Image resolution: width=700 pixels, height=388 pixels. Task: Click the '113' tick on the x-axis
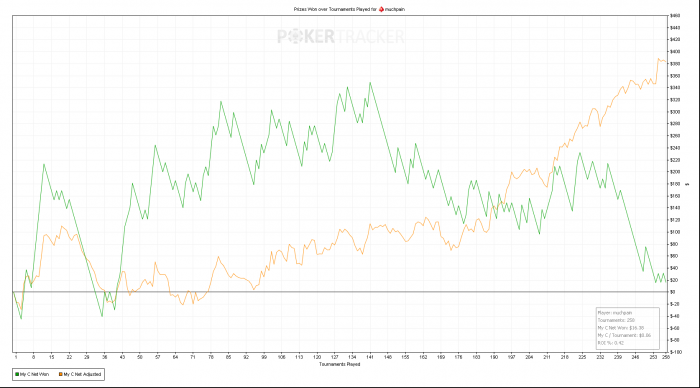pyautogui.click(x=299, y=357)
